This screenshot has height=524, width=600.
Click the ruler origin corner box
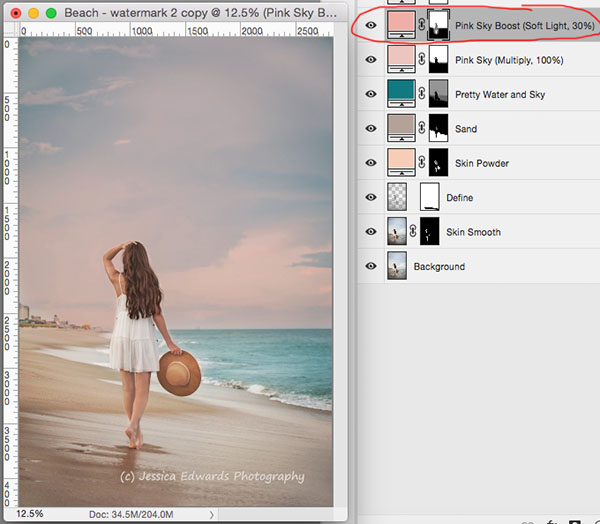tap(11, 29)
